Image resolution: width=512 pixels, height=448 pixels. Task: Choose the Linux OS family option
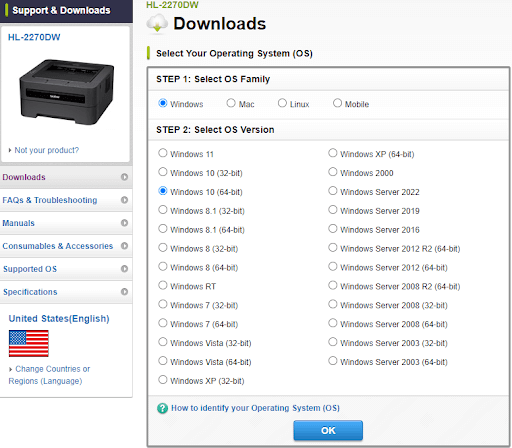[x=282, y=103]
